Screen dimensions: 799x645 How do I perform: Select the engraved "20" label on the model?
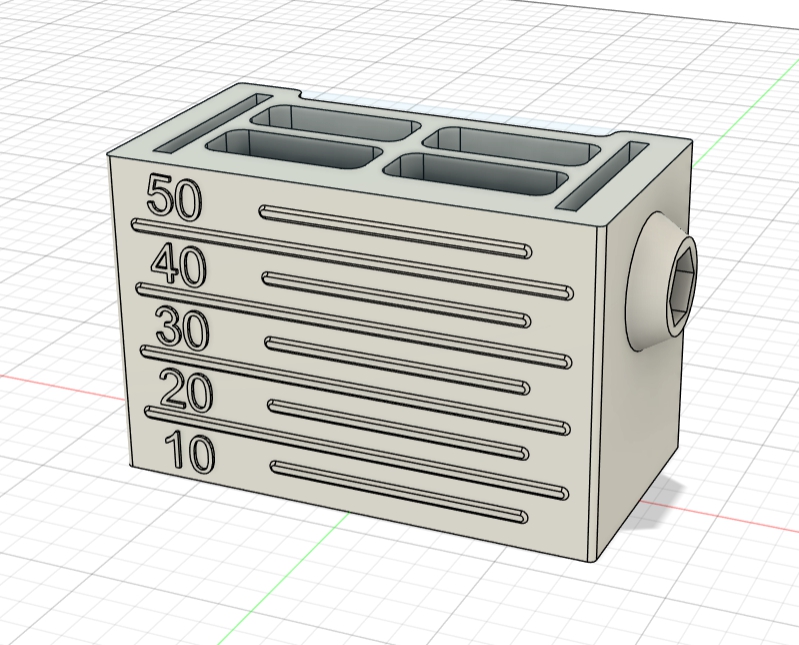click(x=185, y=390)
